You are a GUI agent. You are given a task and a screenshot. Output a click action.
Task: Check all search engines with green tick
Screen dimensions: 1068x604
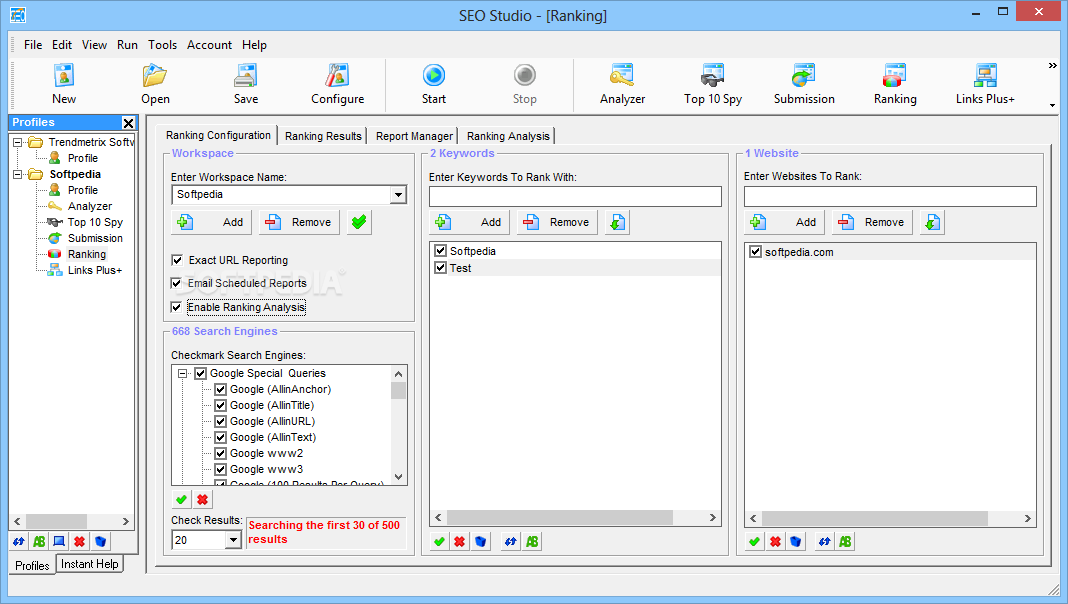click(x=181, y=500)
